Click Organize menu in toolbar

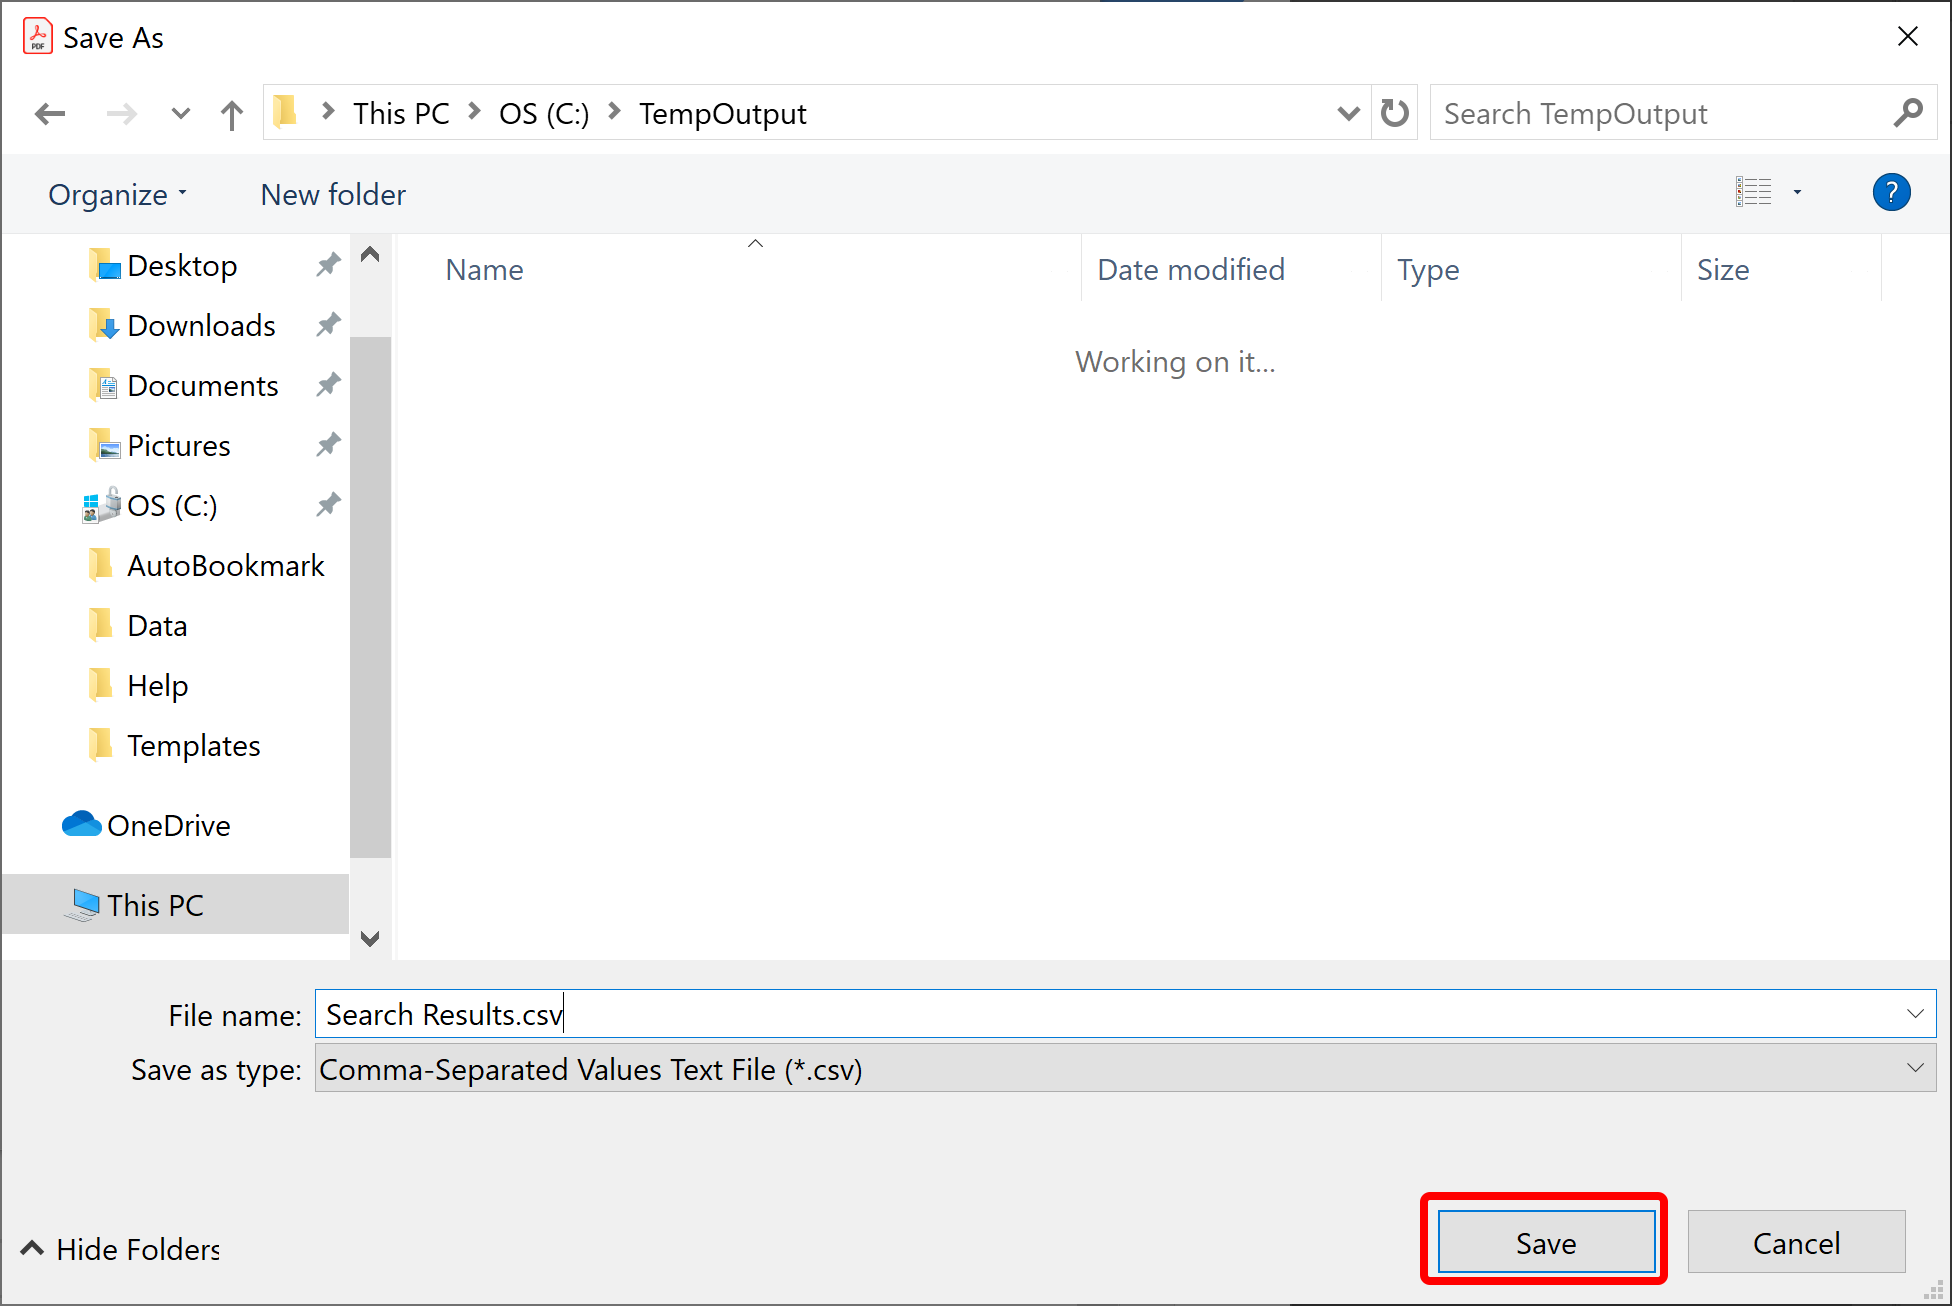[x=115, y=192]
